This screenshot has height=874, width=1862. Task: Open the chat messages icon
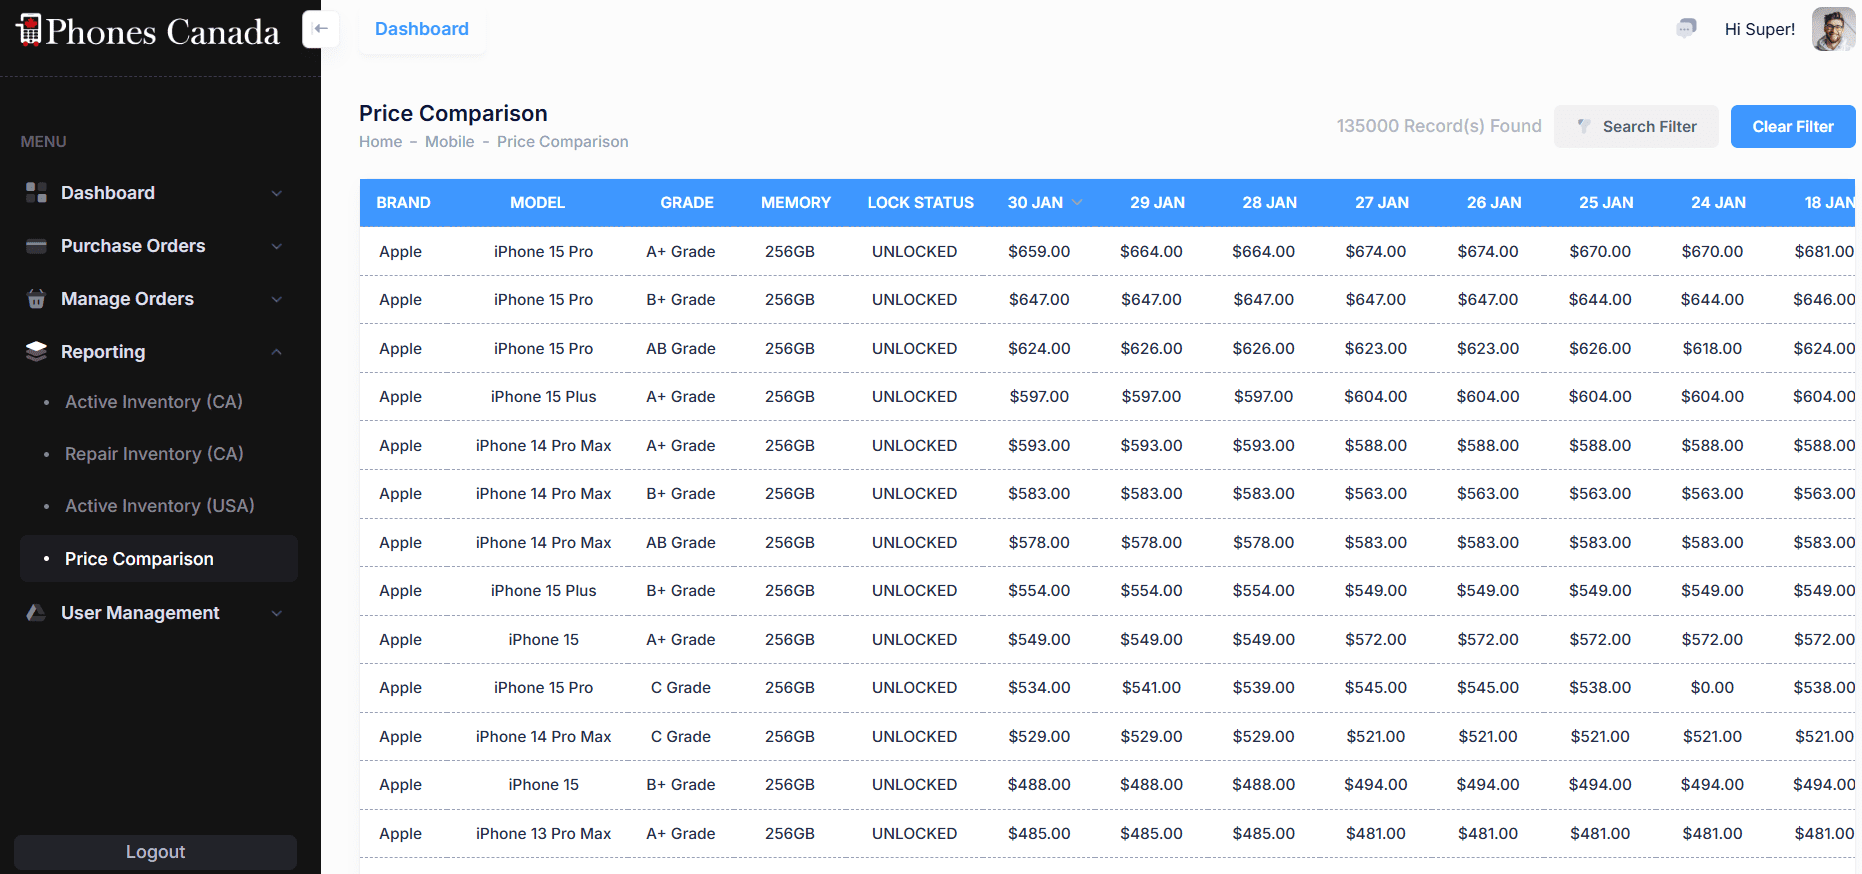[1686, 28]
